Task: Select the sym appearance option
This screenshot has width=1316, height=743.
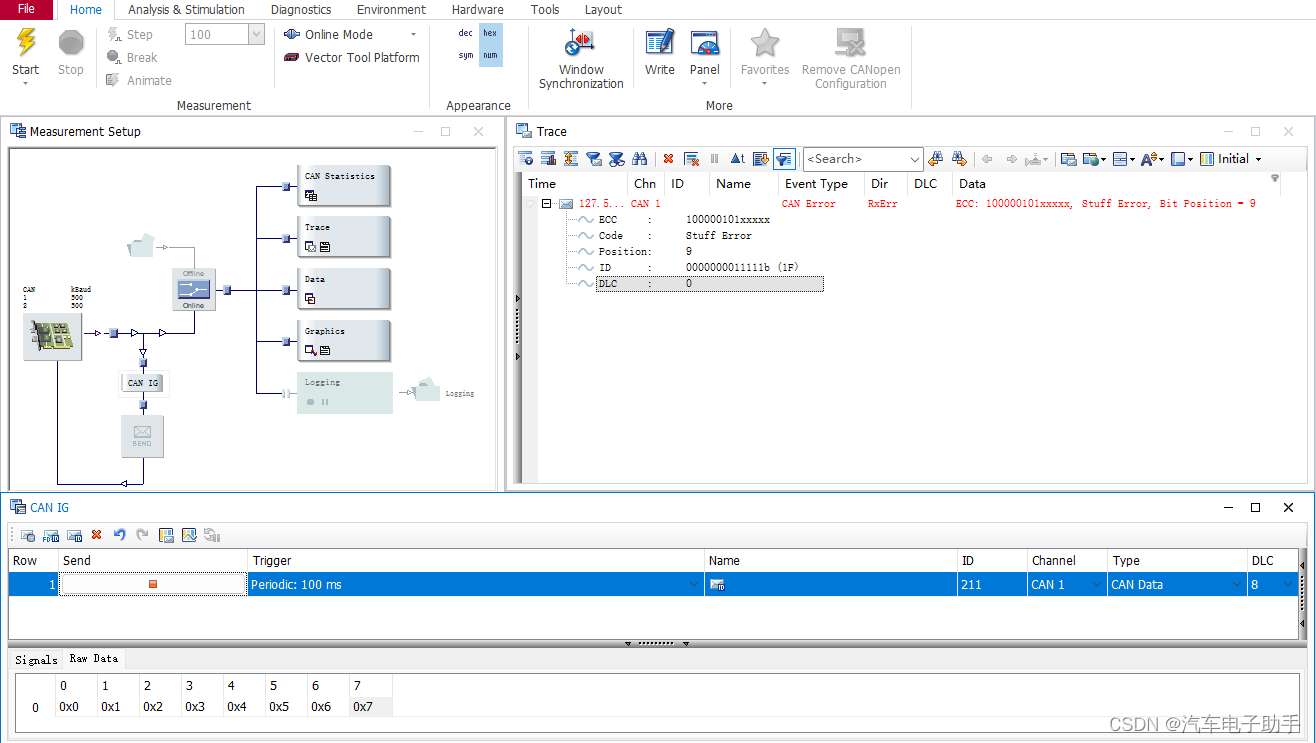Action: (x=465, y=56)
